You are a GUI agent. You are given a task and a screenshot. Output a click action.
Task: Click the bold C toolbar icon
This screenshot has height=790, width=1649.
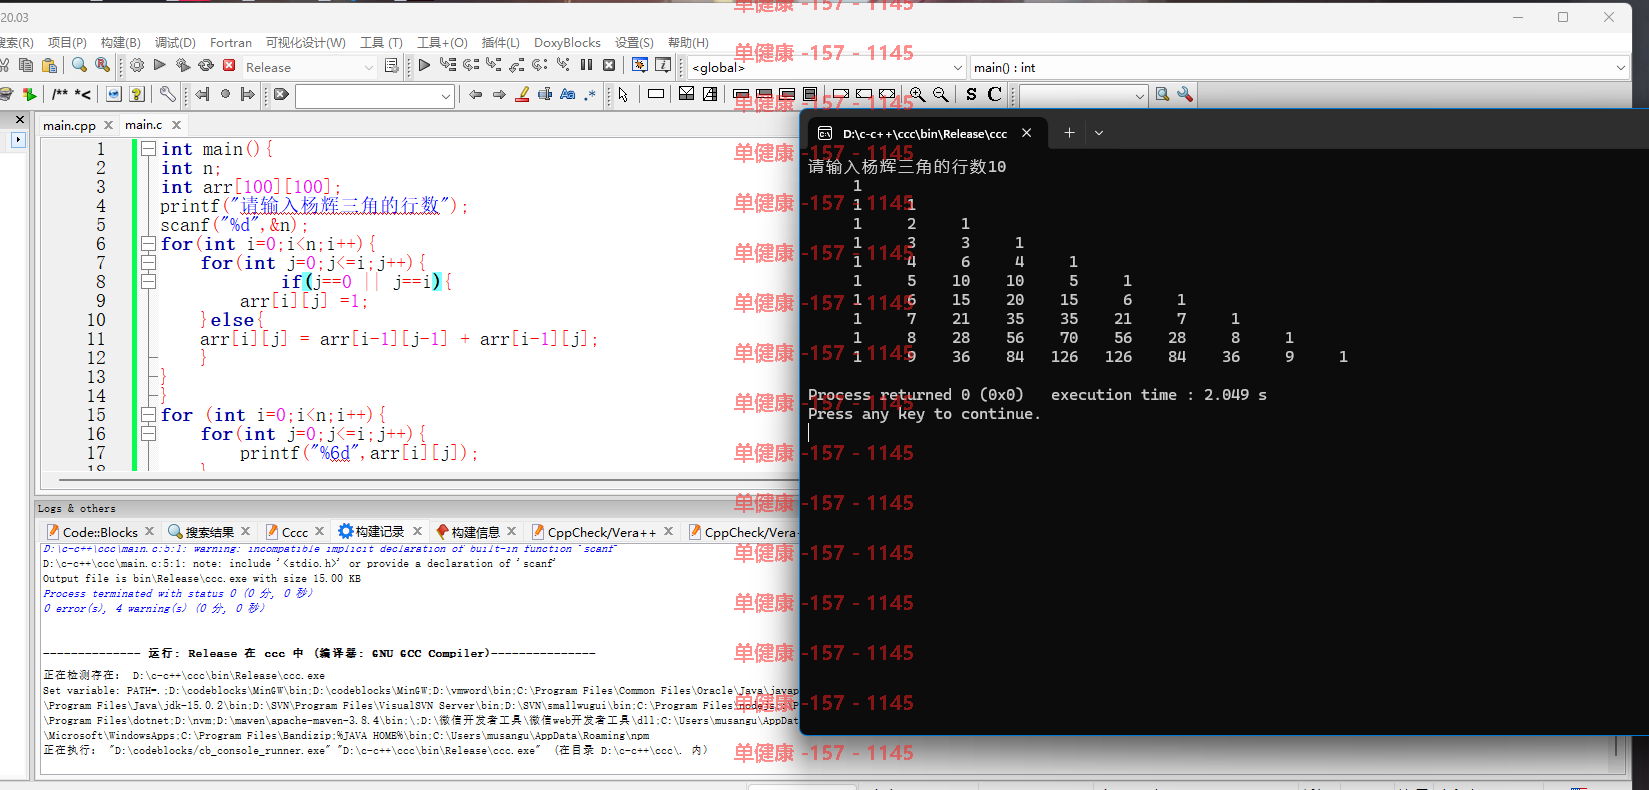(x=994, y=94)
